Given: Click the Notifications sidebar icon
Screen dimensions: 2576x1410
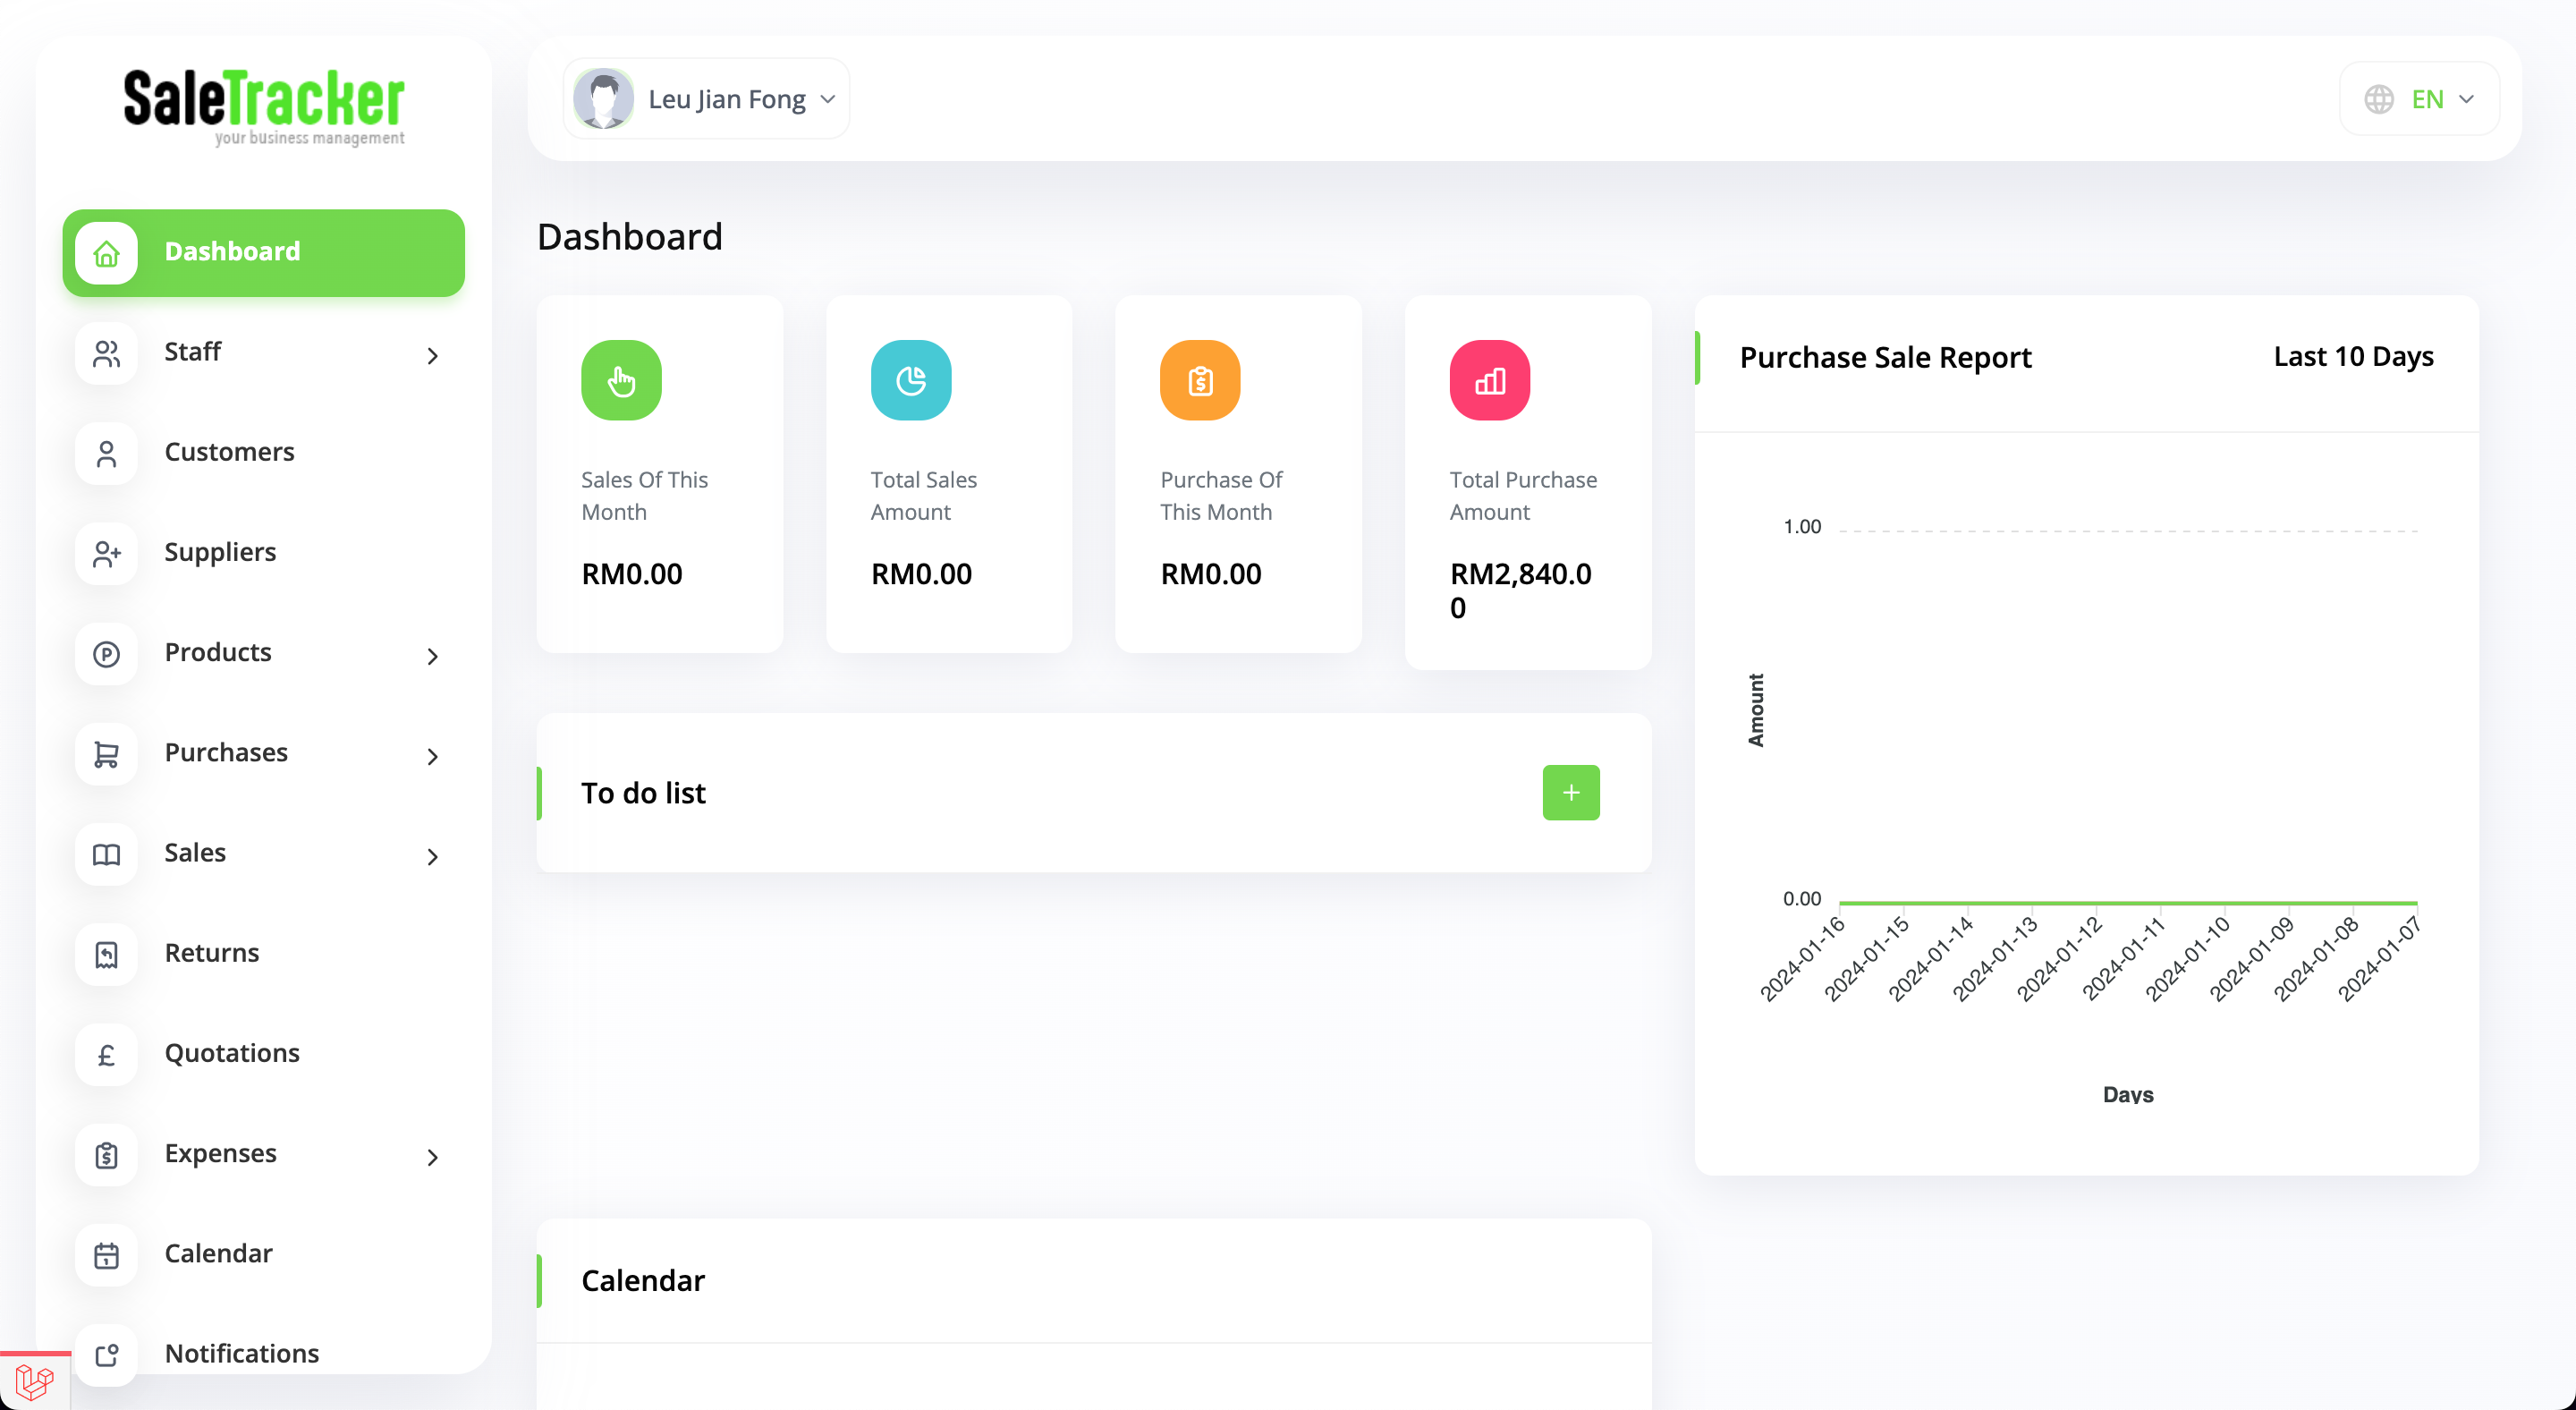Looking at the screenshot, I should [x=106, y=1354].
